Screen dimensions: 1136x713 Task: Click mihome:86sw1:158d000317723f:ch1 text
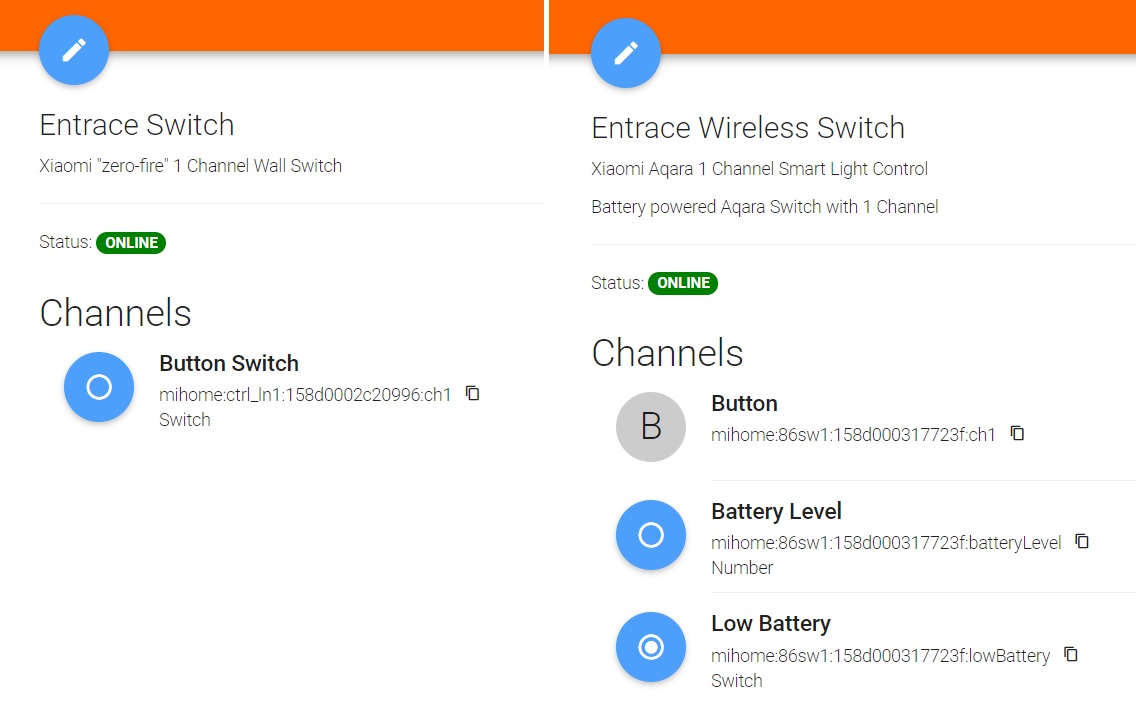pyautogui.click(x=853, y=435)
